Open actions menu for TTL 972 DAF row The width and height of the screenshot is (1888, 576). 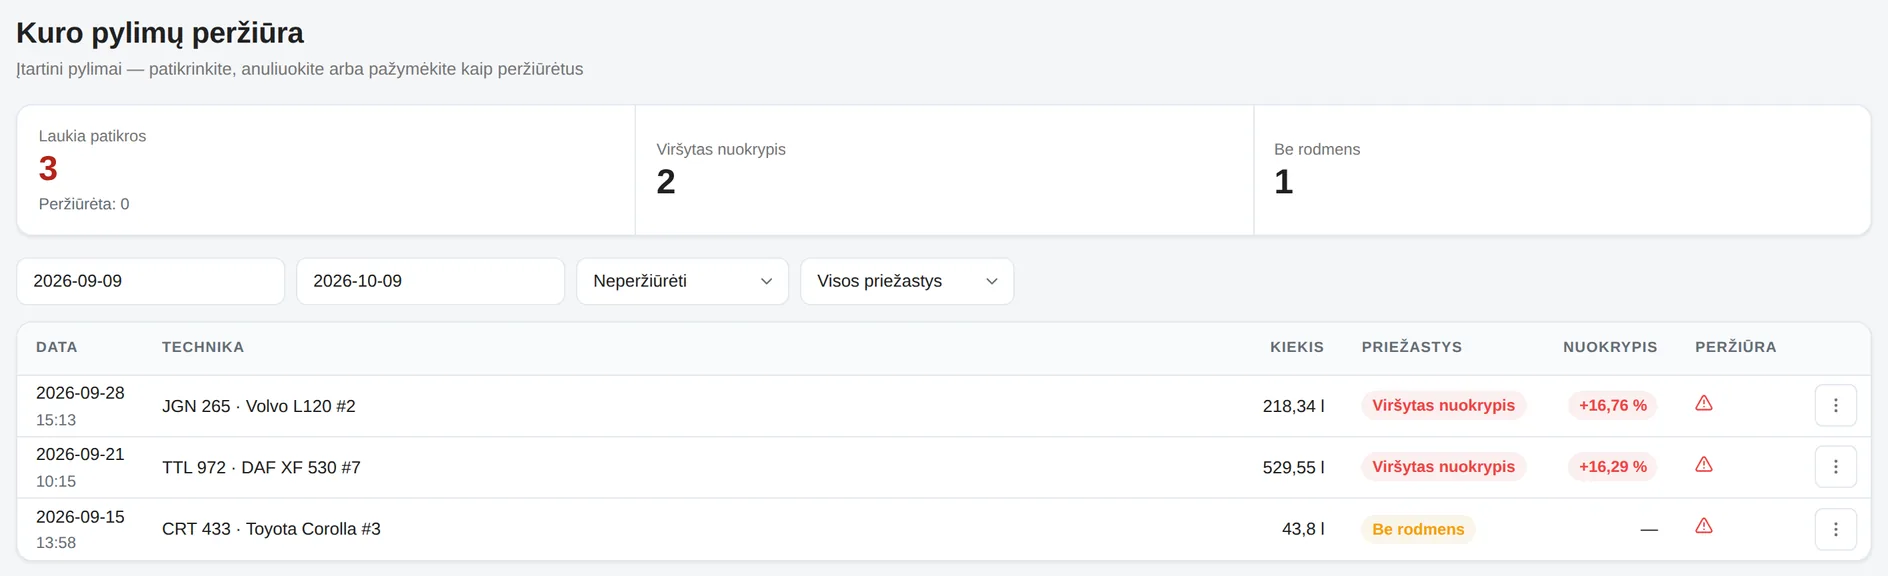[1835, 467]
